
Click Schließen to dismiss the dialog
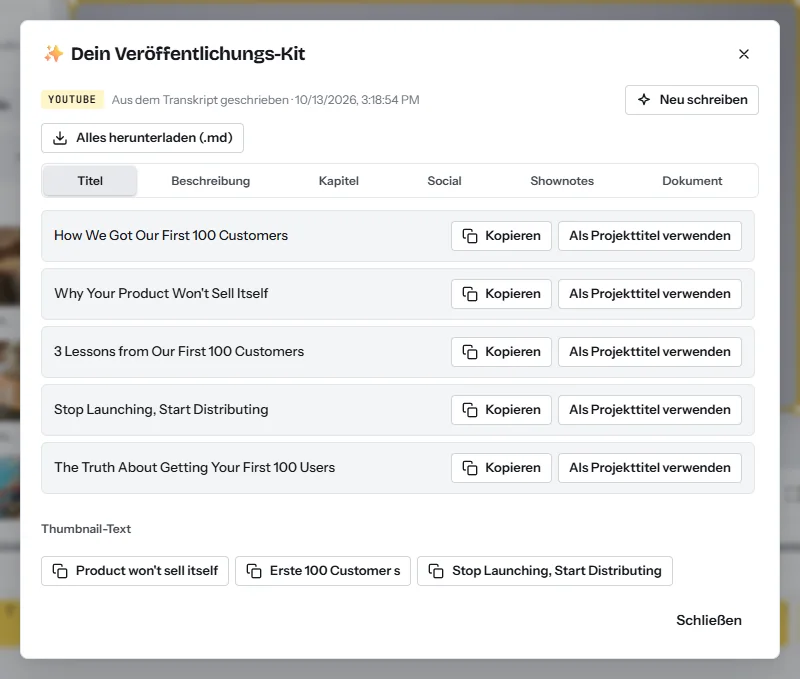coord(709,620)
